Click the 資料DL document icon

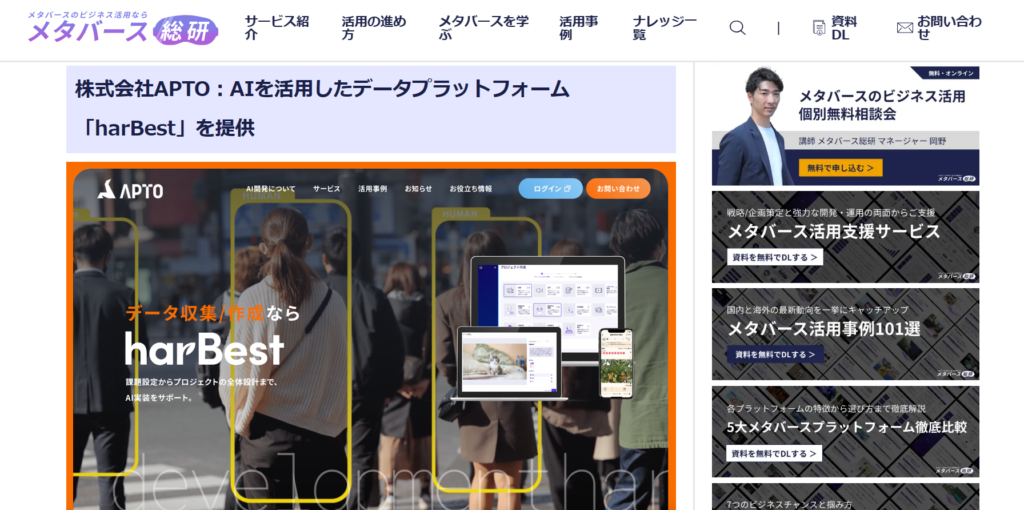click(x=818, y=27)
